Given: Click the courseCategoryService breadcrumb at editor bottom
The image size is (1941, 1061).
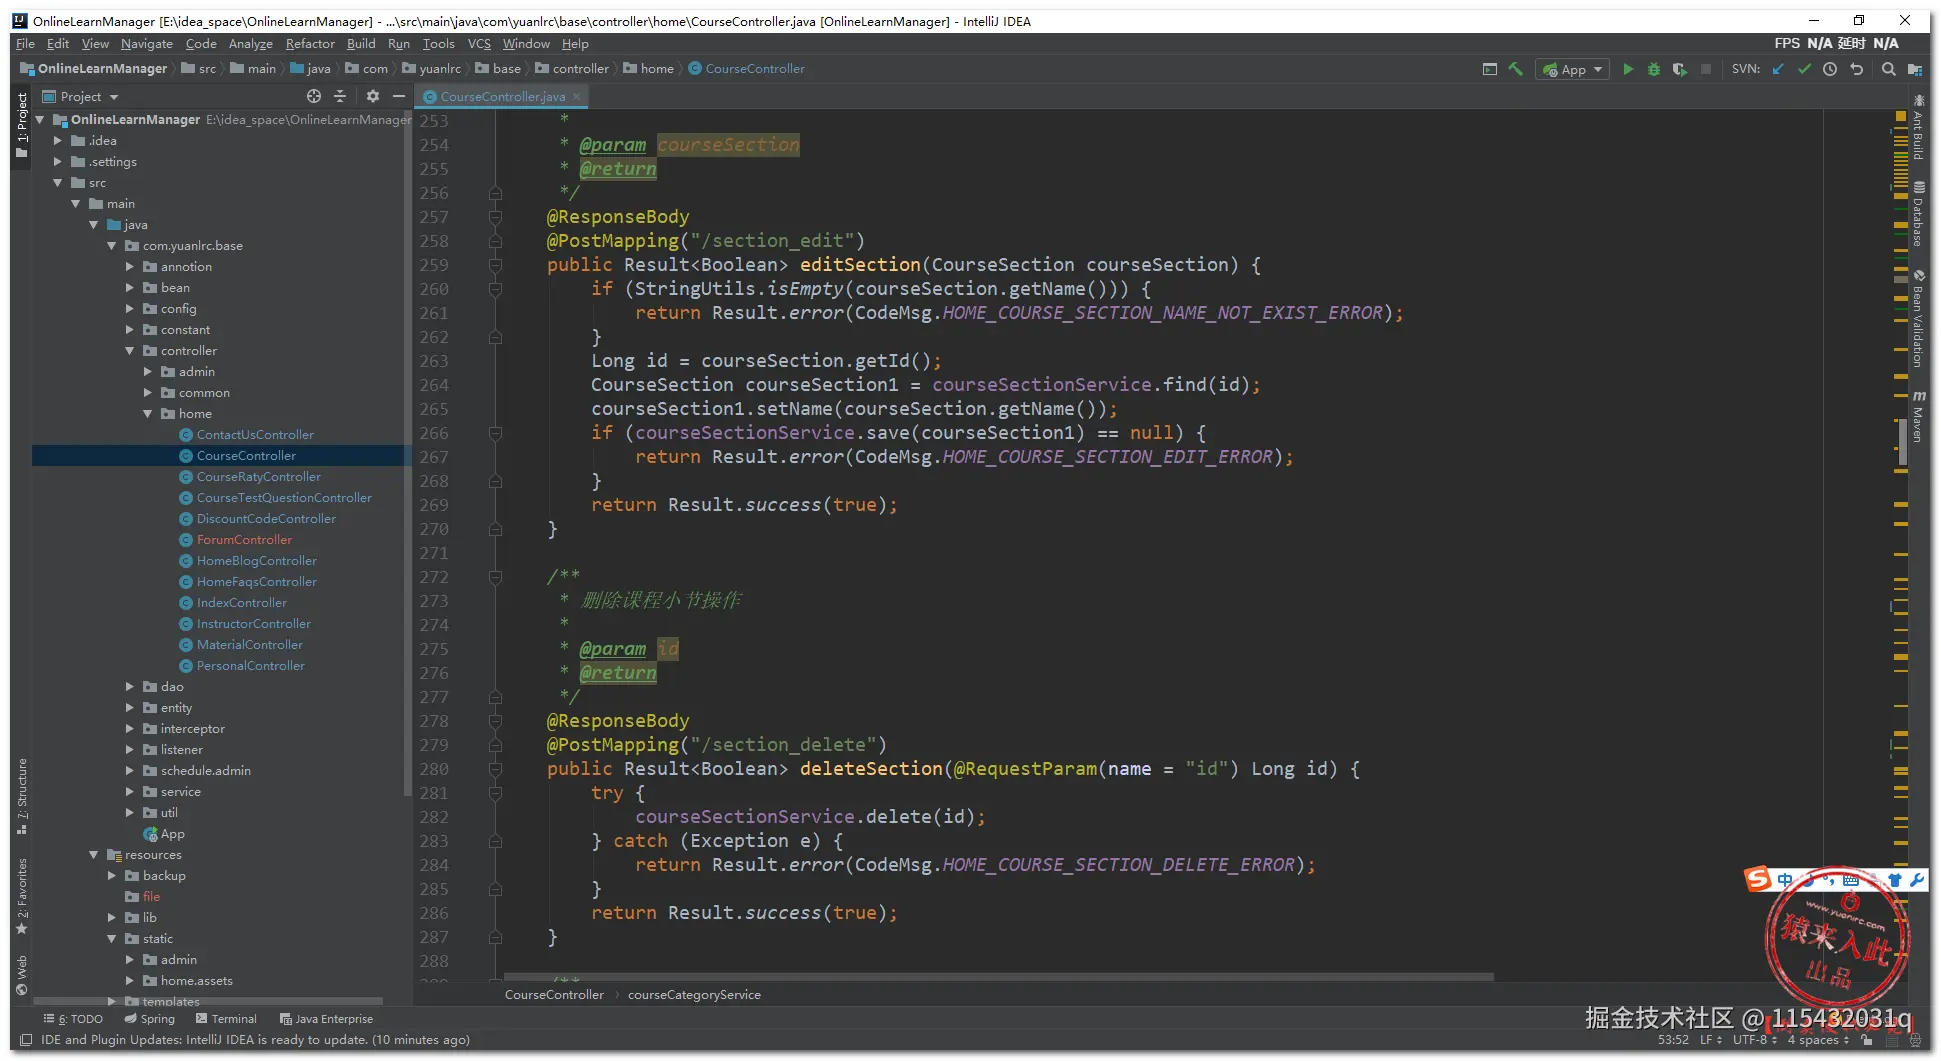Looking at the screenshot, I should click(x=694, y=995).
